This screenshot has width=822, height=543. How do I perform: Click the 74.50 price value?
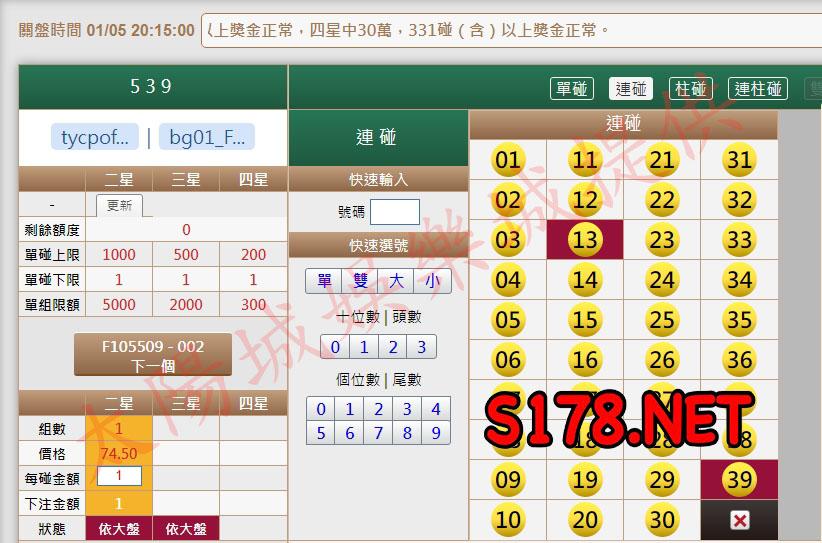[119, 454]
